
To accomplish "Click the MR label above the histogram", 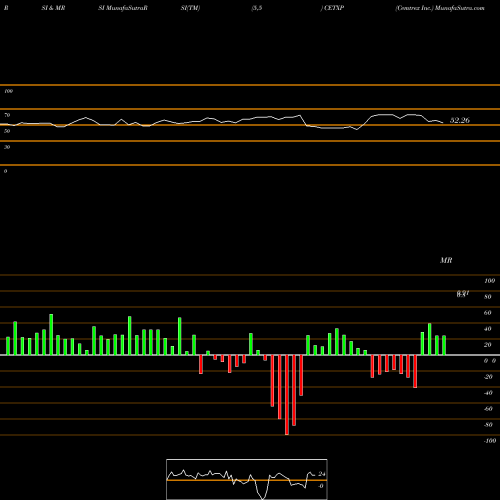I will (446, 260).
